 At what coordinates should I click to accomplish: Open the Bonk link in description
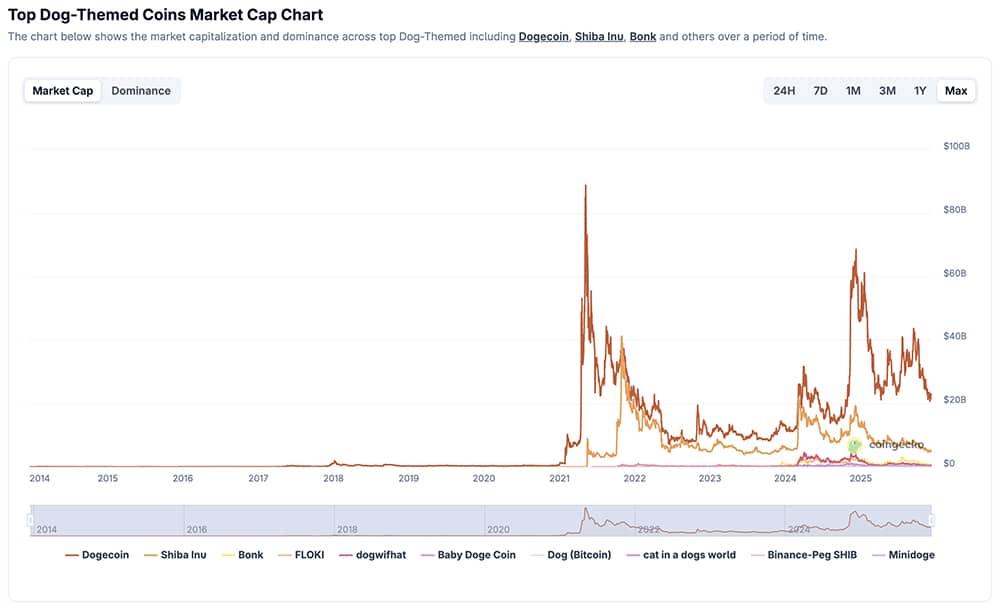pyautogui.click(x=642, y=36)
